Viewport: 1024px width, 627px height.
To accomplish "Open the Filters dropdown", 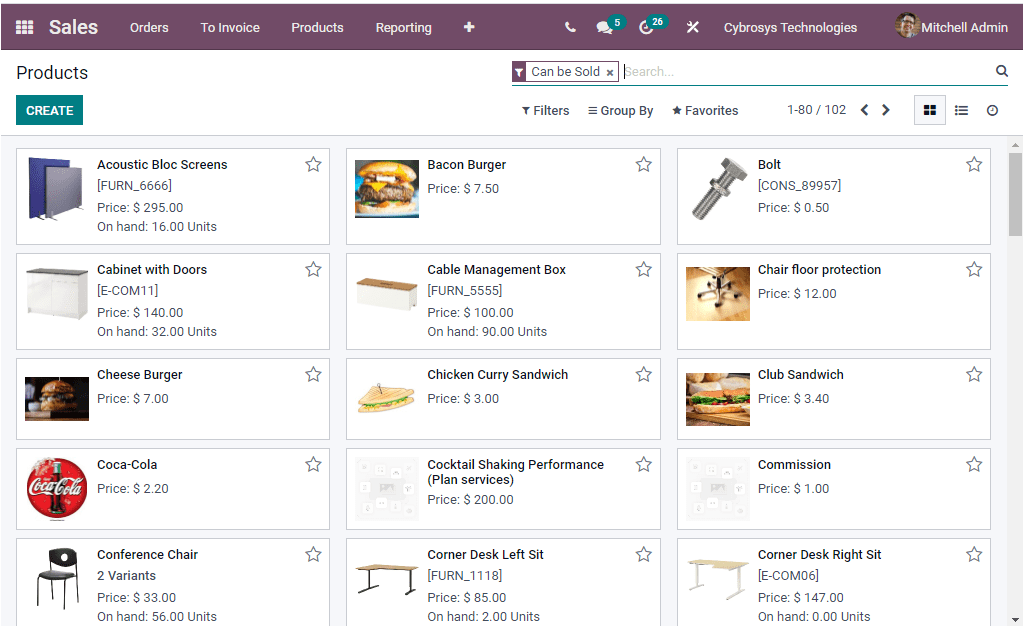I will click(x=545, y=110).
